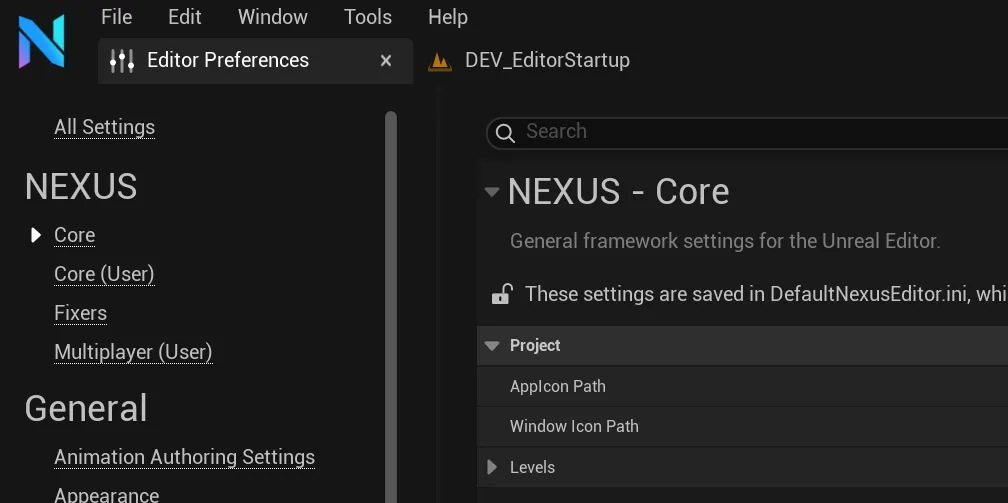
Task: Click the General category heading
Action: tap(86, 408)
